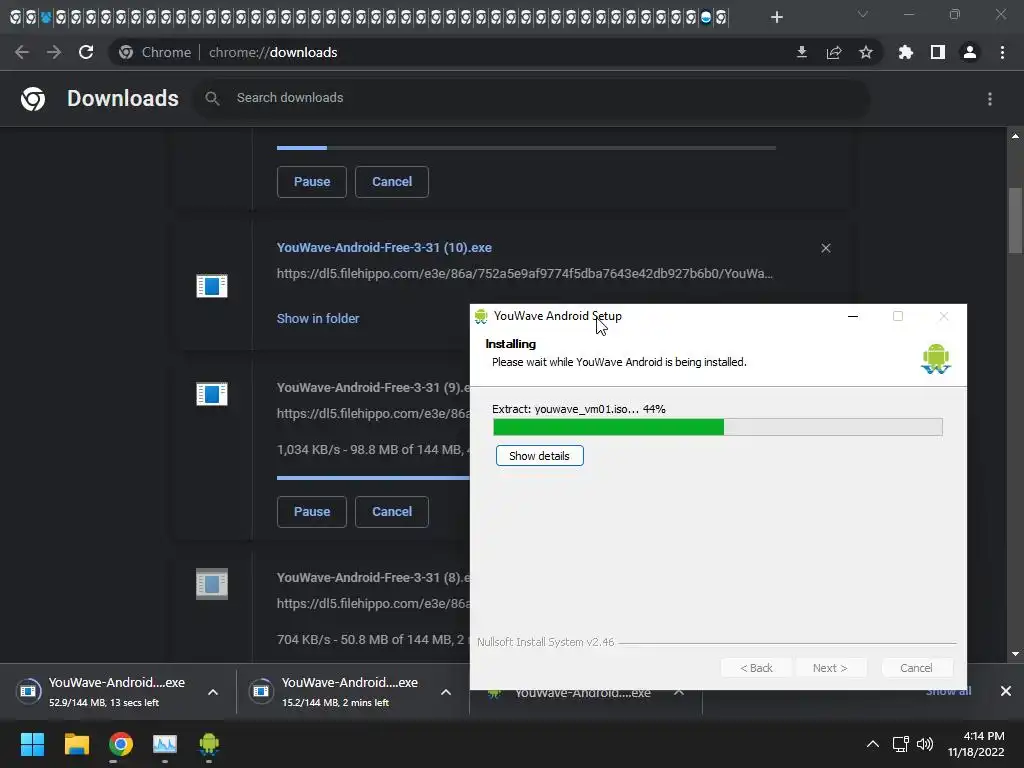Click Show details in the YouWave installer
Image resolution: width=1024 pixels, height=768 pixels.
539,456
